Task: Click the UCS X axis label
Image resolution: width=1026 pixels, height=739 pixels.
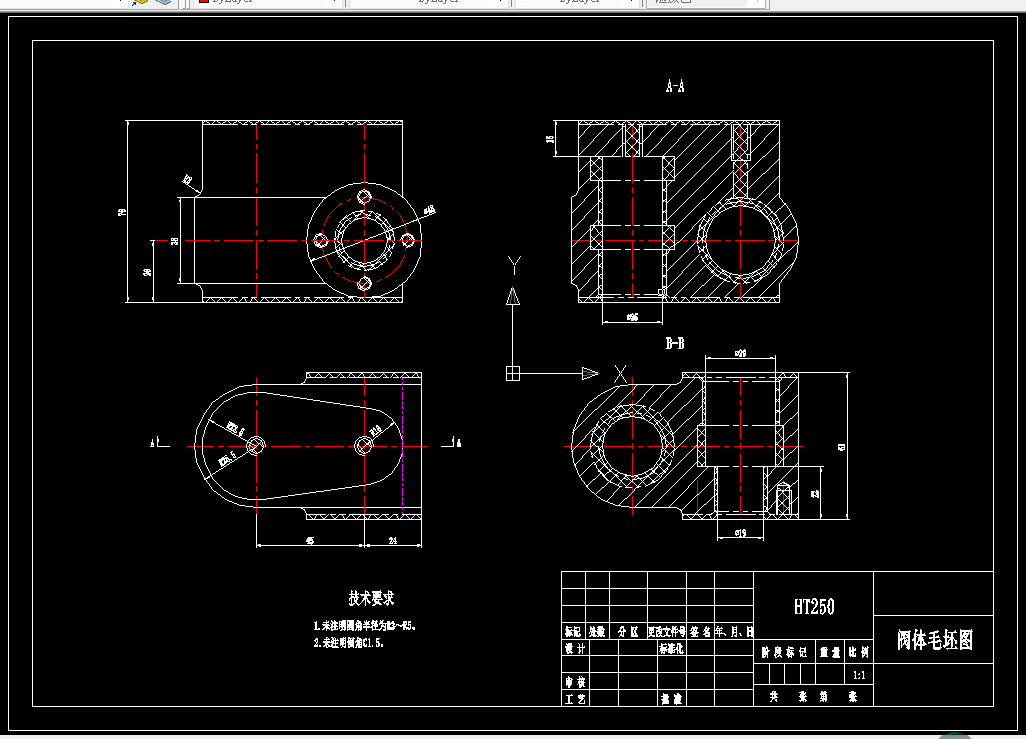Action: (x=620, y=374)
